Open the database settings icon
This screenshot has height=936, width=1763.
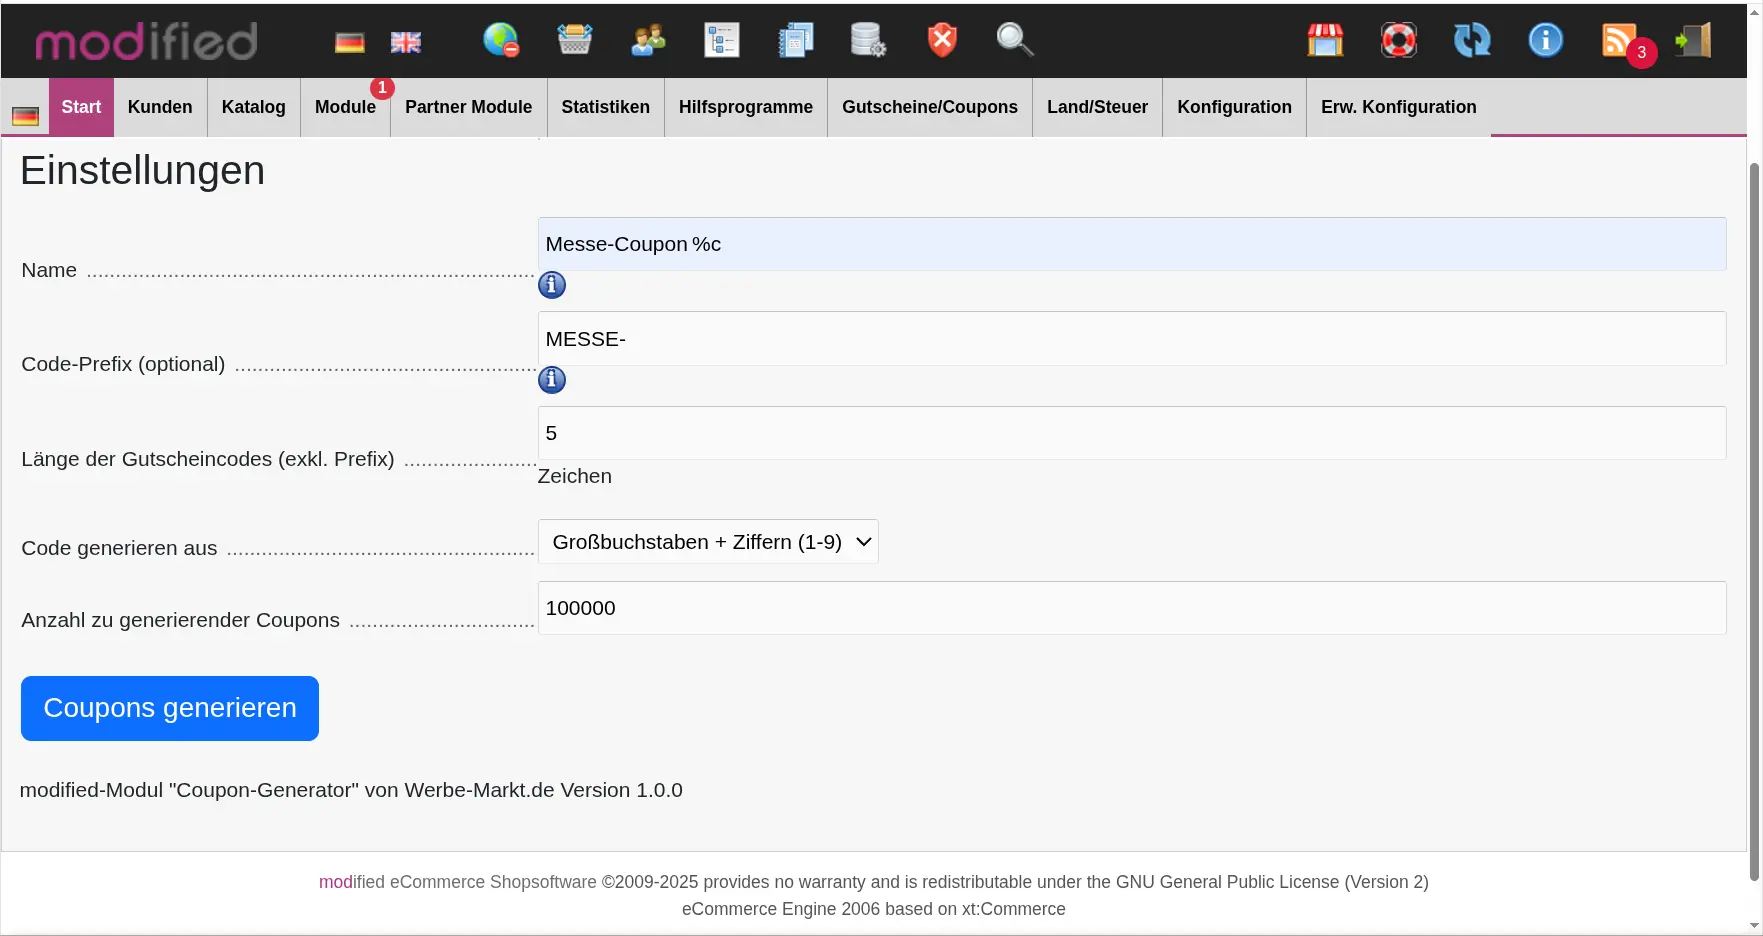click(x=867, y=40)
